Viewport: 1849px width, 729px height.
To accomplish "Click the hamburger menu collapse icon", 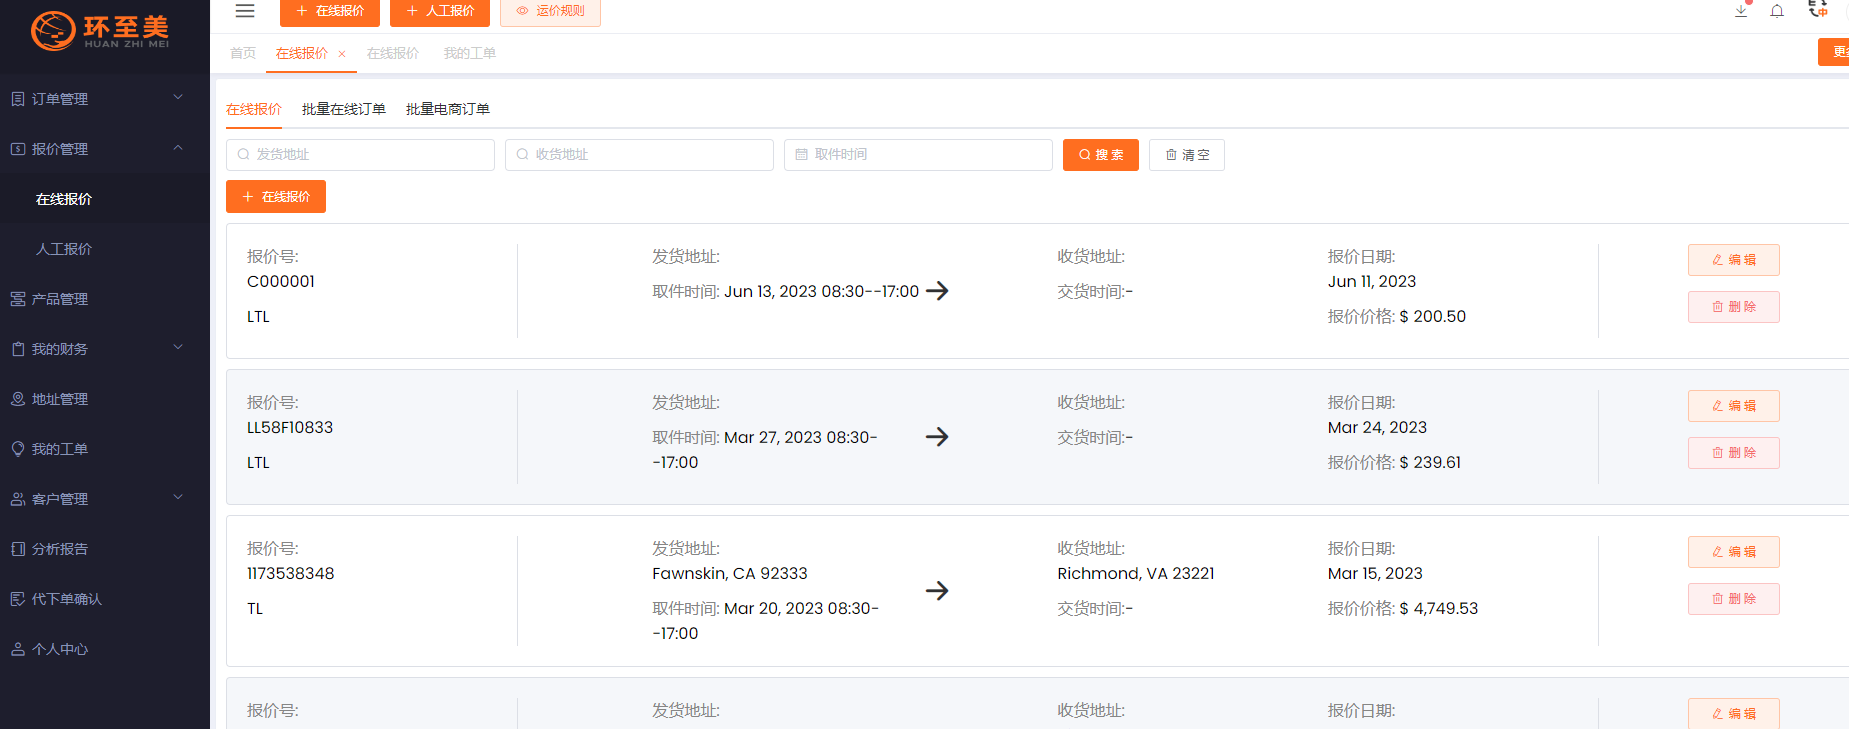I will 245,11.
